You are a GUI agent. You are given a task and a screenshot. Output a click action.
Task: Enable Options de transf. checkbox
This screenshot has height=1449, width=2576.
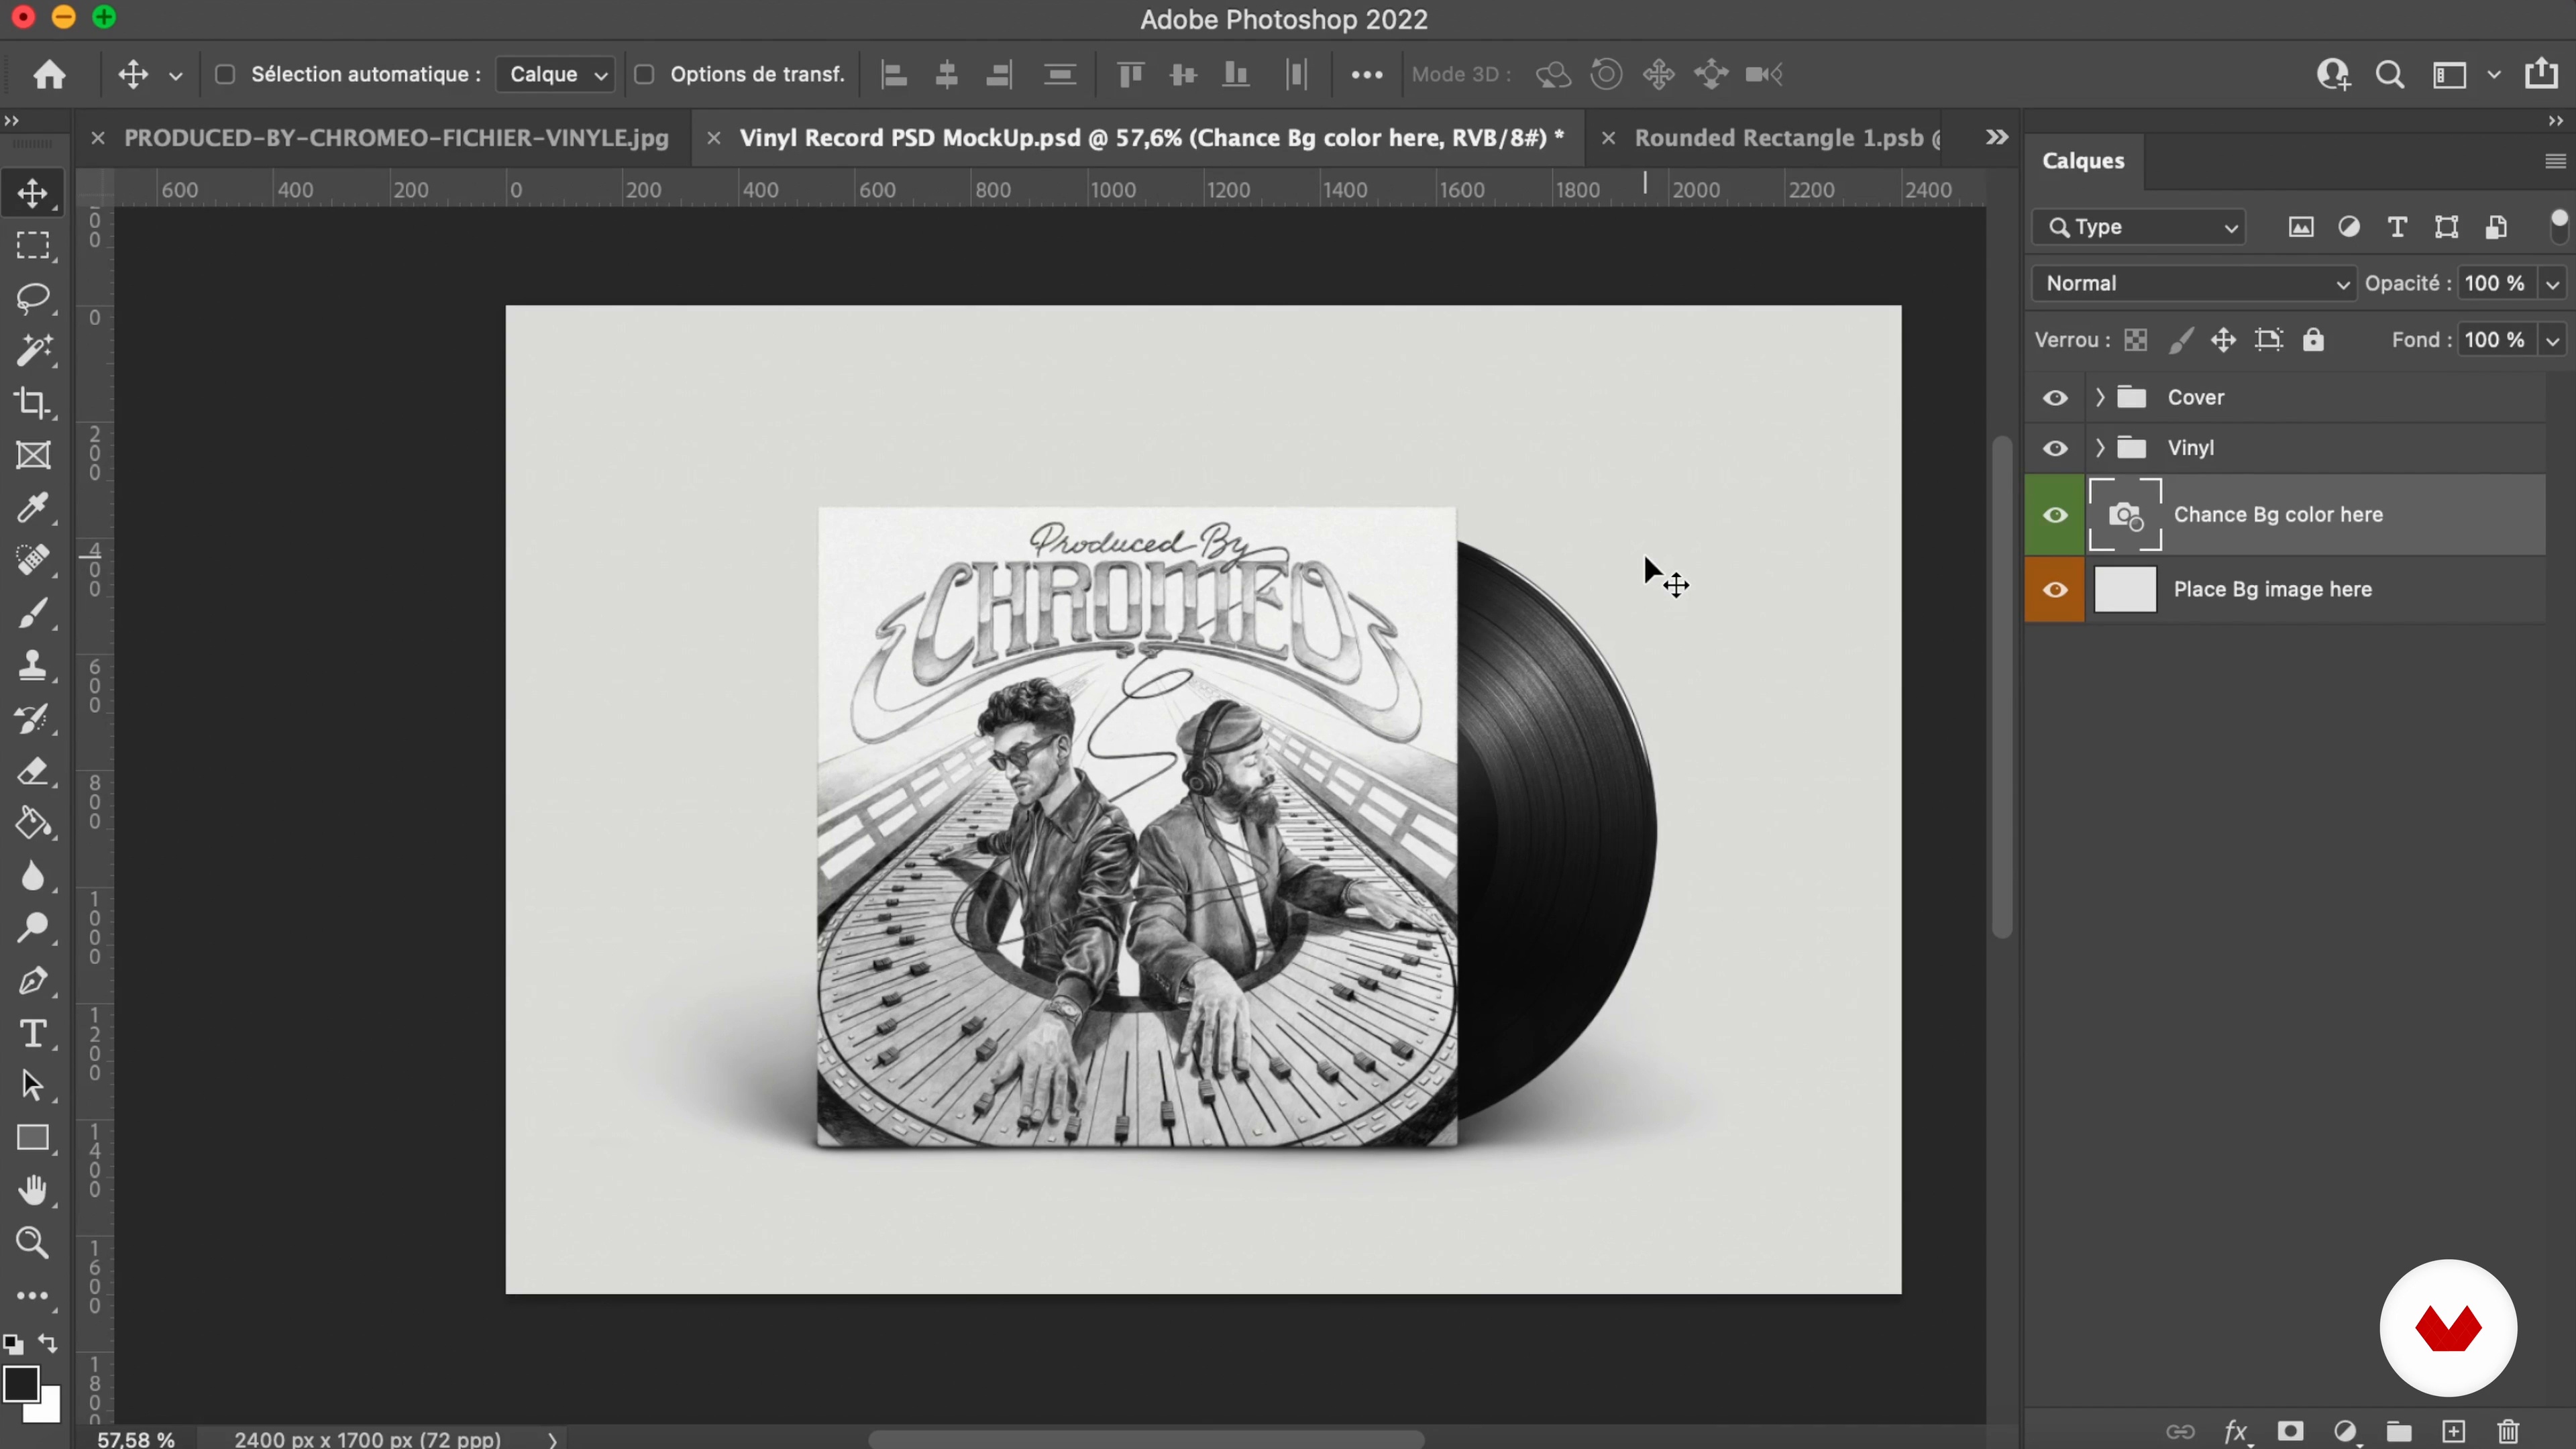coord(645,74)
